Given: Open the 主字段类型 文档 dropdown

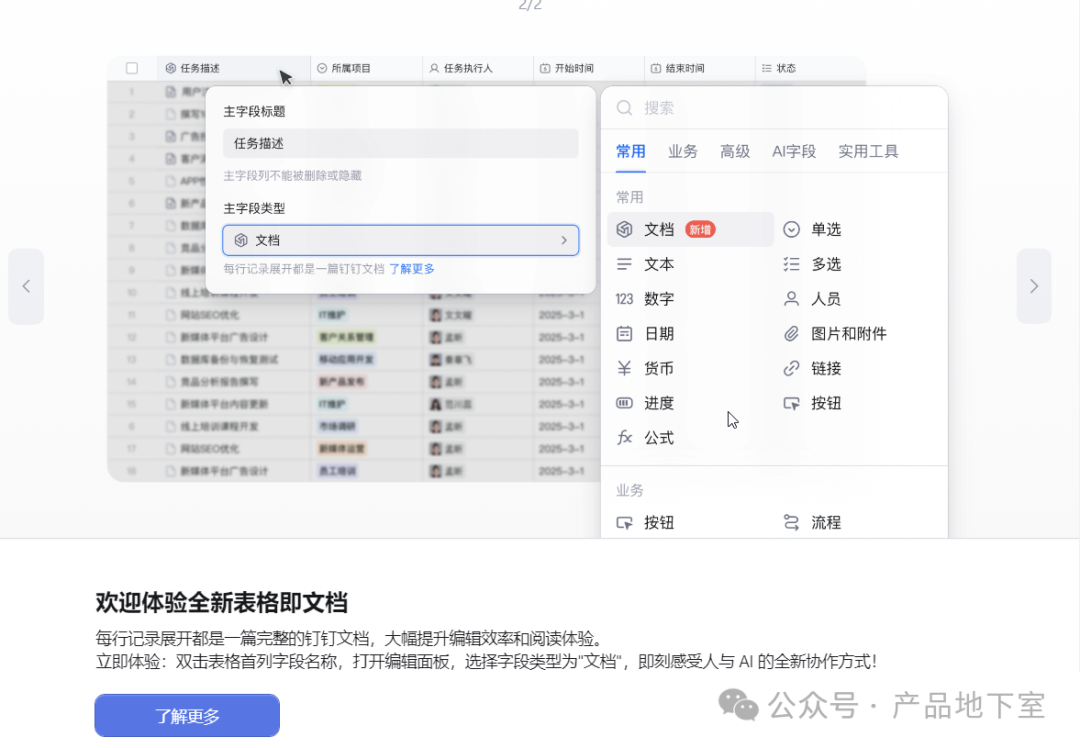Looking at the screenshot, I should click(400, 240).
